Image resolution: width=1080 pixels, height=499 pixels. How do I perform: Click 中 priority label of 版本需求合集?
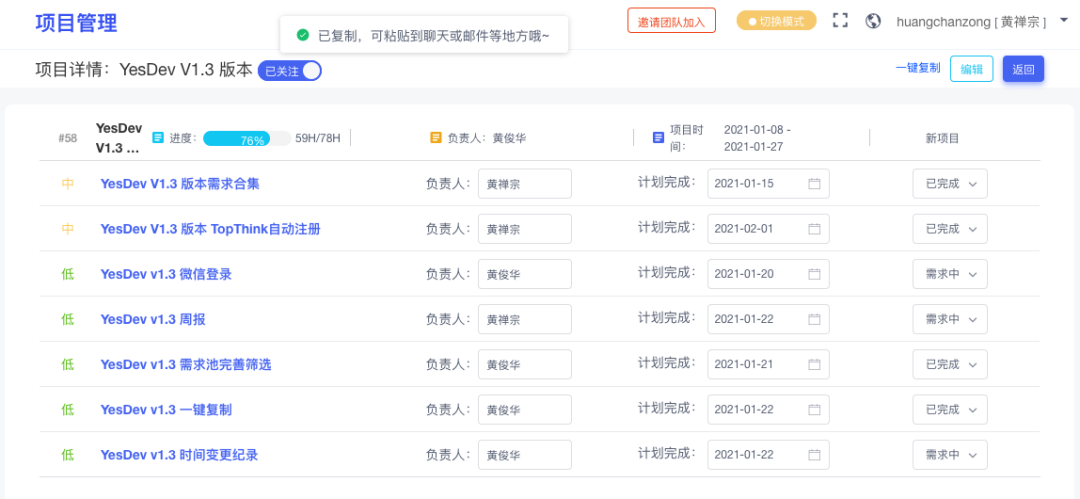pos(68,184)
